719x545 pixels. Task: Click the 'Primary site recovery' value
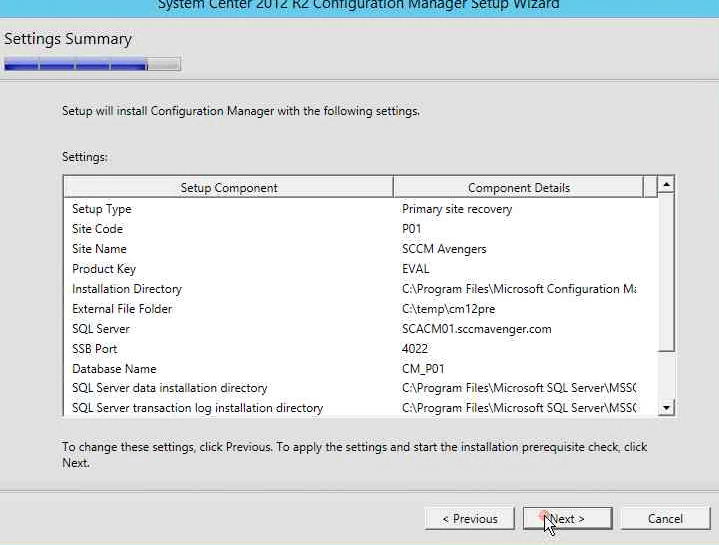(457, 209)
